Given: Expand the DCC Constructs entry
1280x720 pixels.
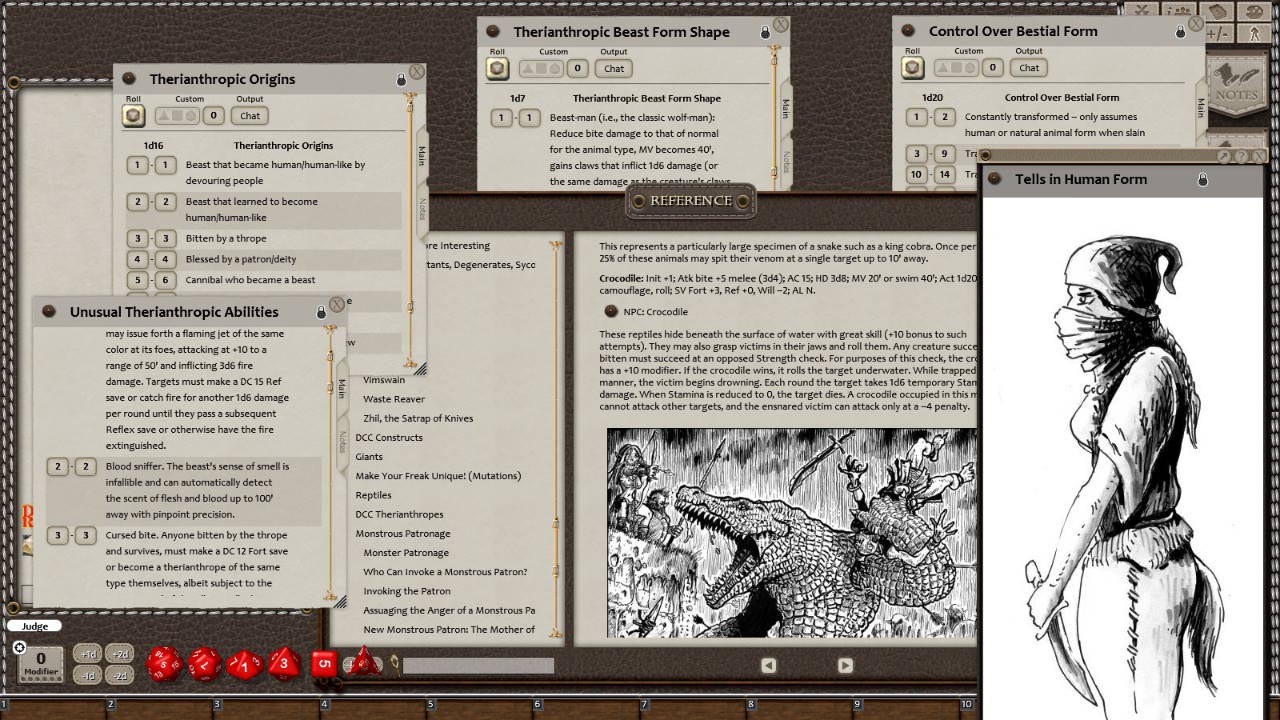Looking at the screenshot, I should [x=389, y=437].
